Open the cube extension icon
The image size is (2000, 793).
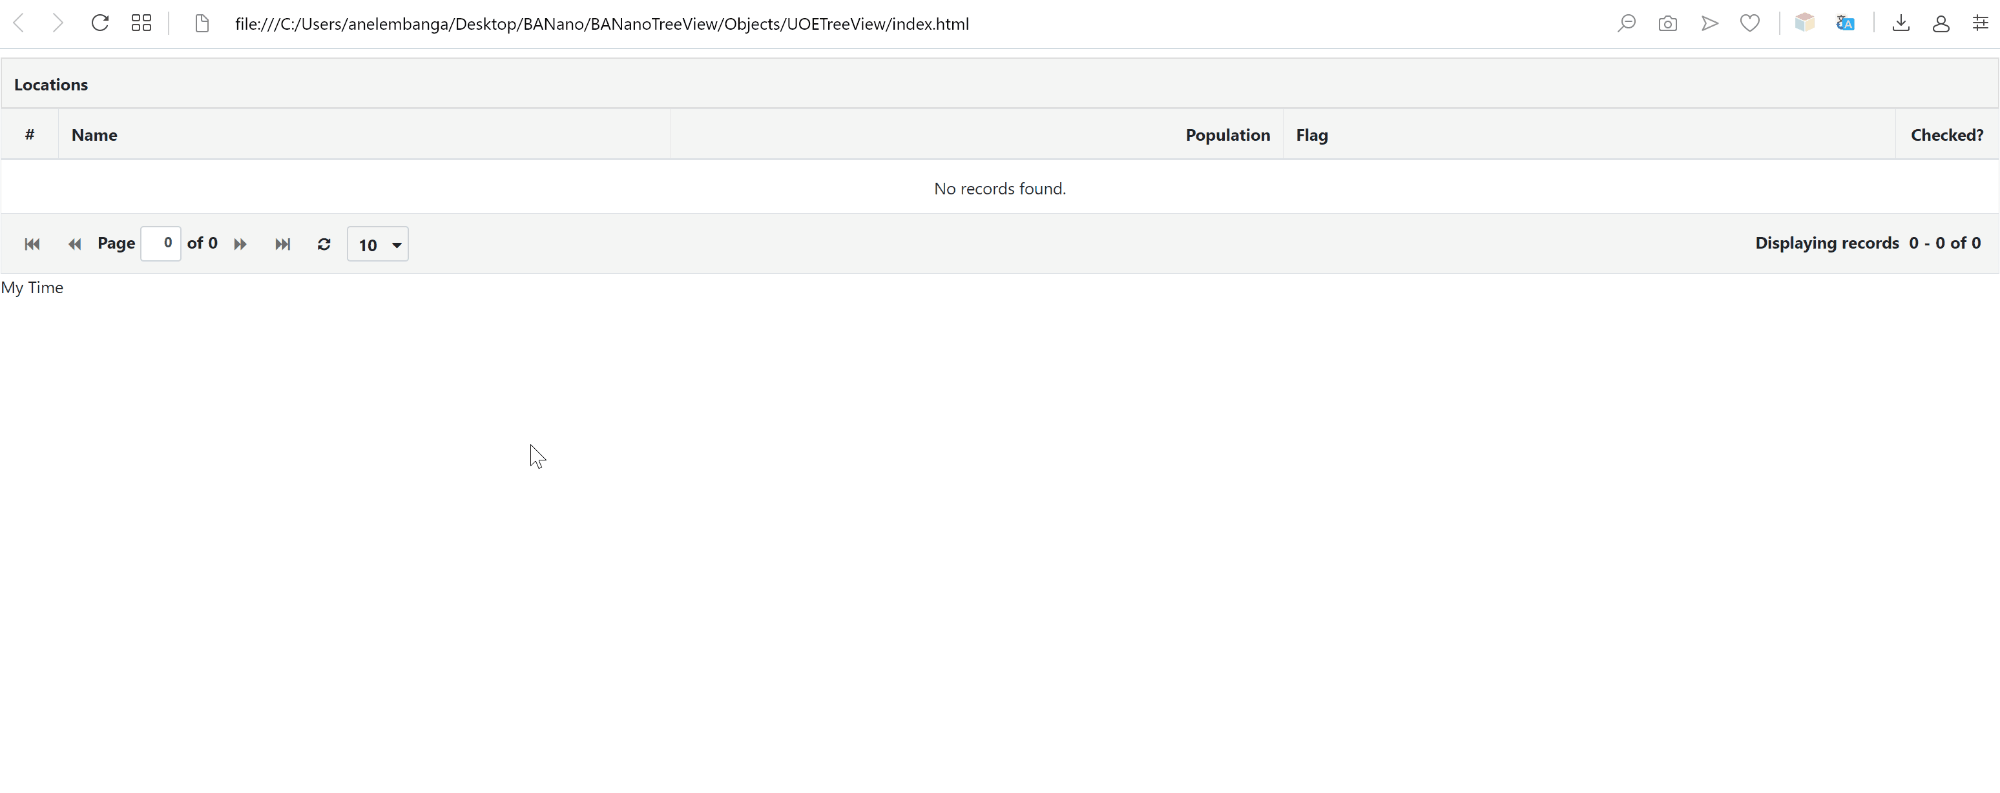(1805, 23)
